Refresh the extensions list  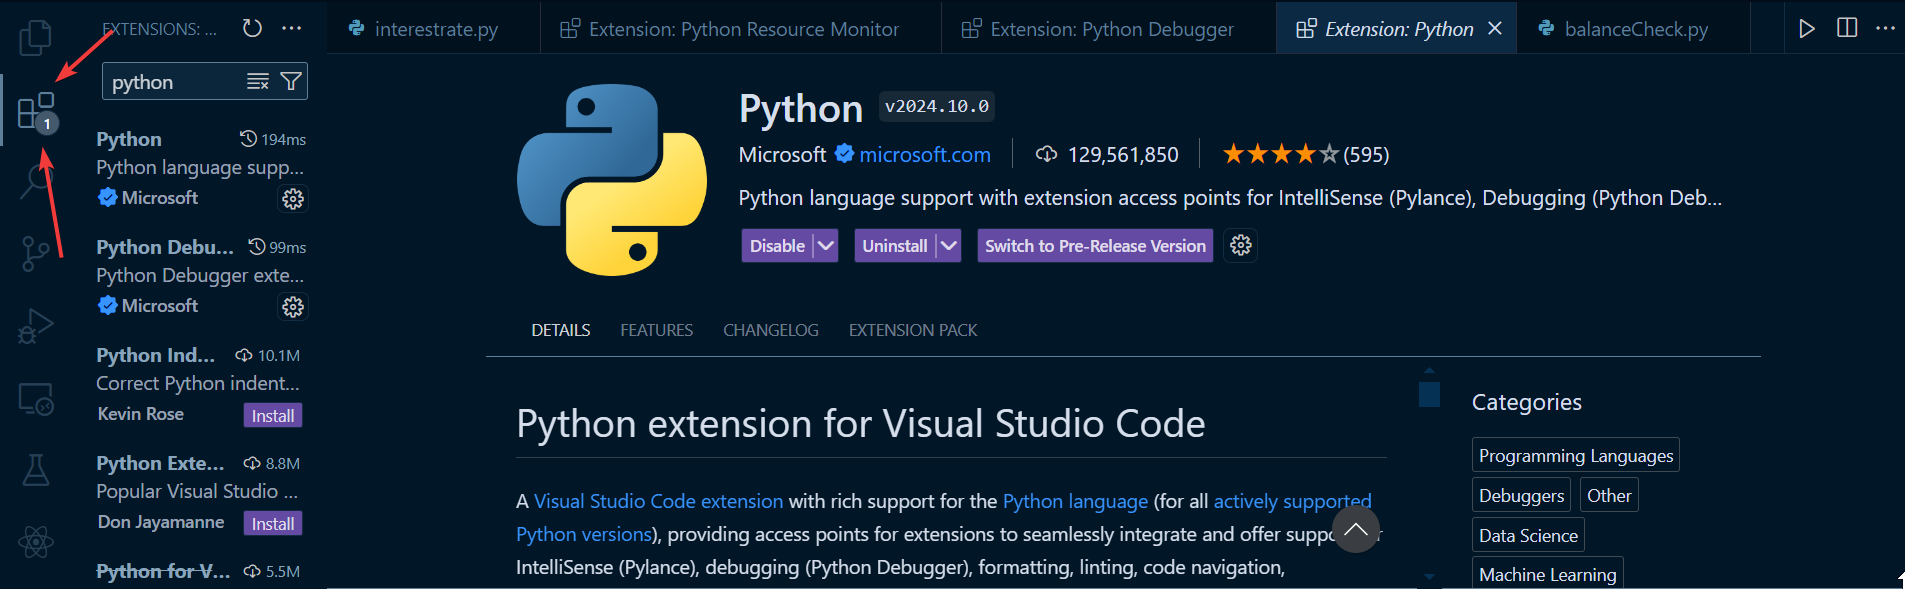(x=252, y=28)
